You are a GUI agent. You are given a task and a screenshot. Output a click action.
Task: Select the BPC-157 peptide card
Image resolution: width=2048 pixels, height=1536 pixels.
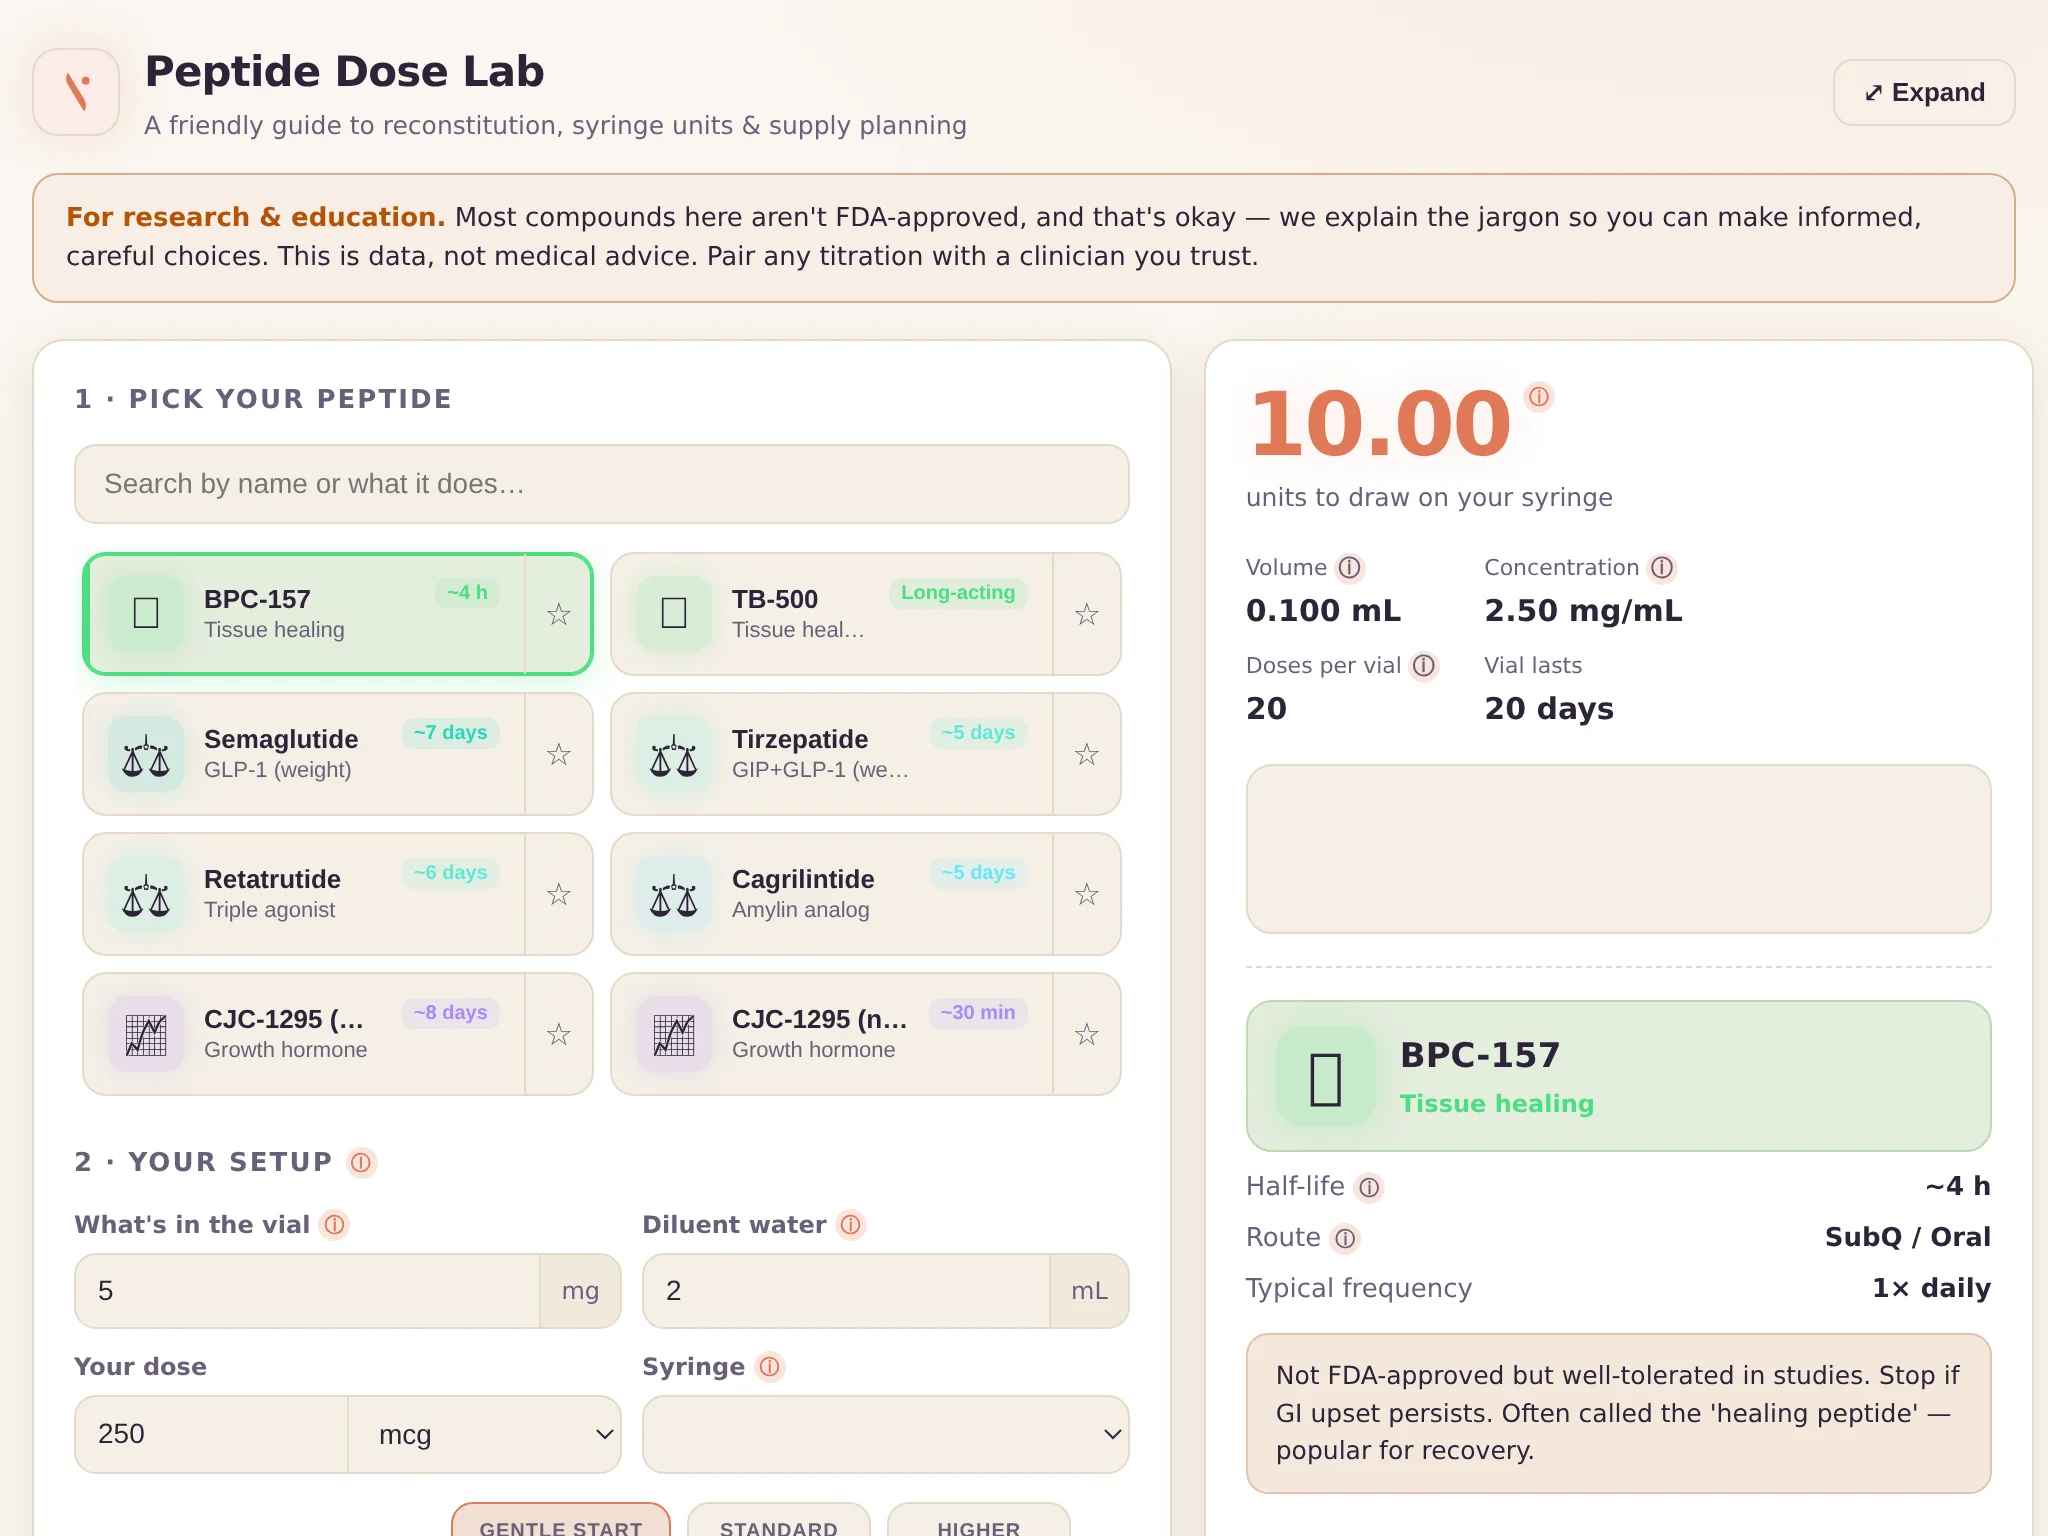[306, 614]
